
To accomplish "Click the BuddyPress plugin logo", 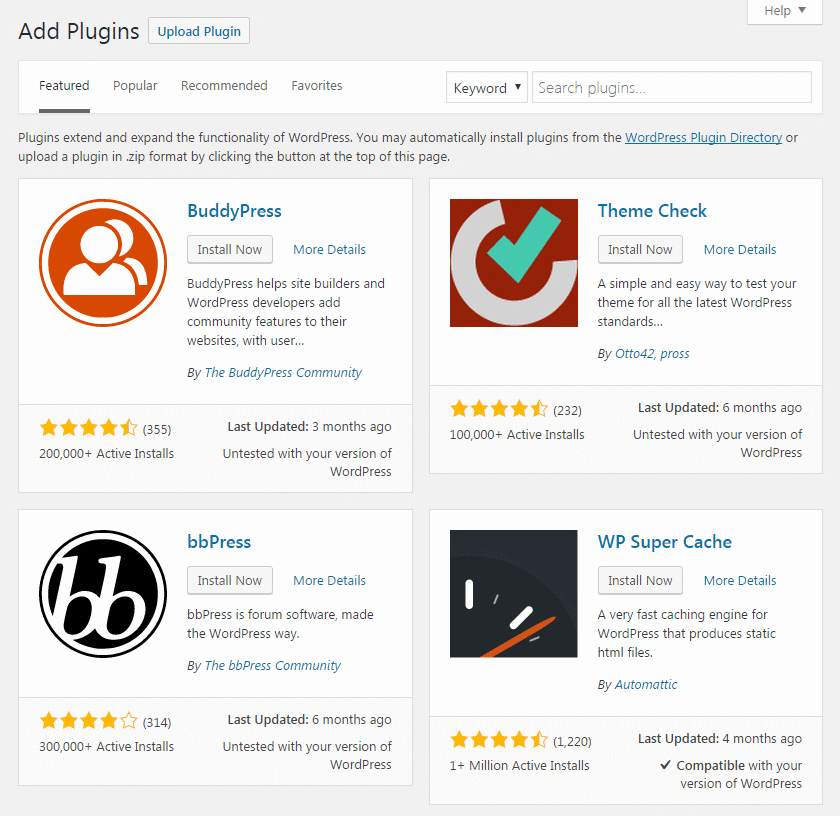I will coord(103,262).
